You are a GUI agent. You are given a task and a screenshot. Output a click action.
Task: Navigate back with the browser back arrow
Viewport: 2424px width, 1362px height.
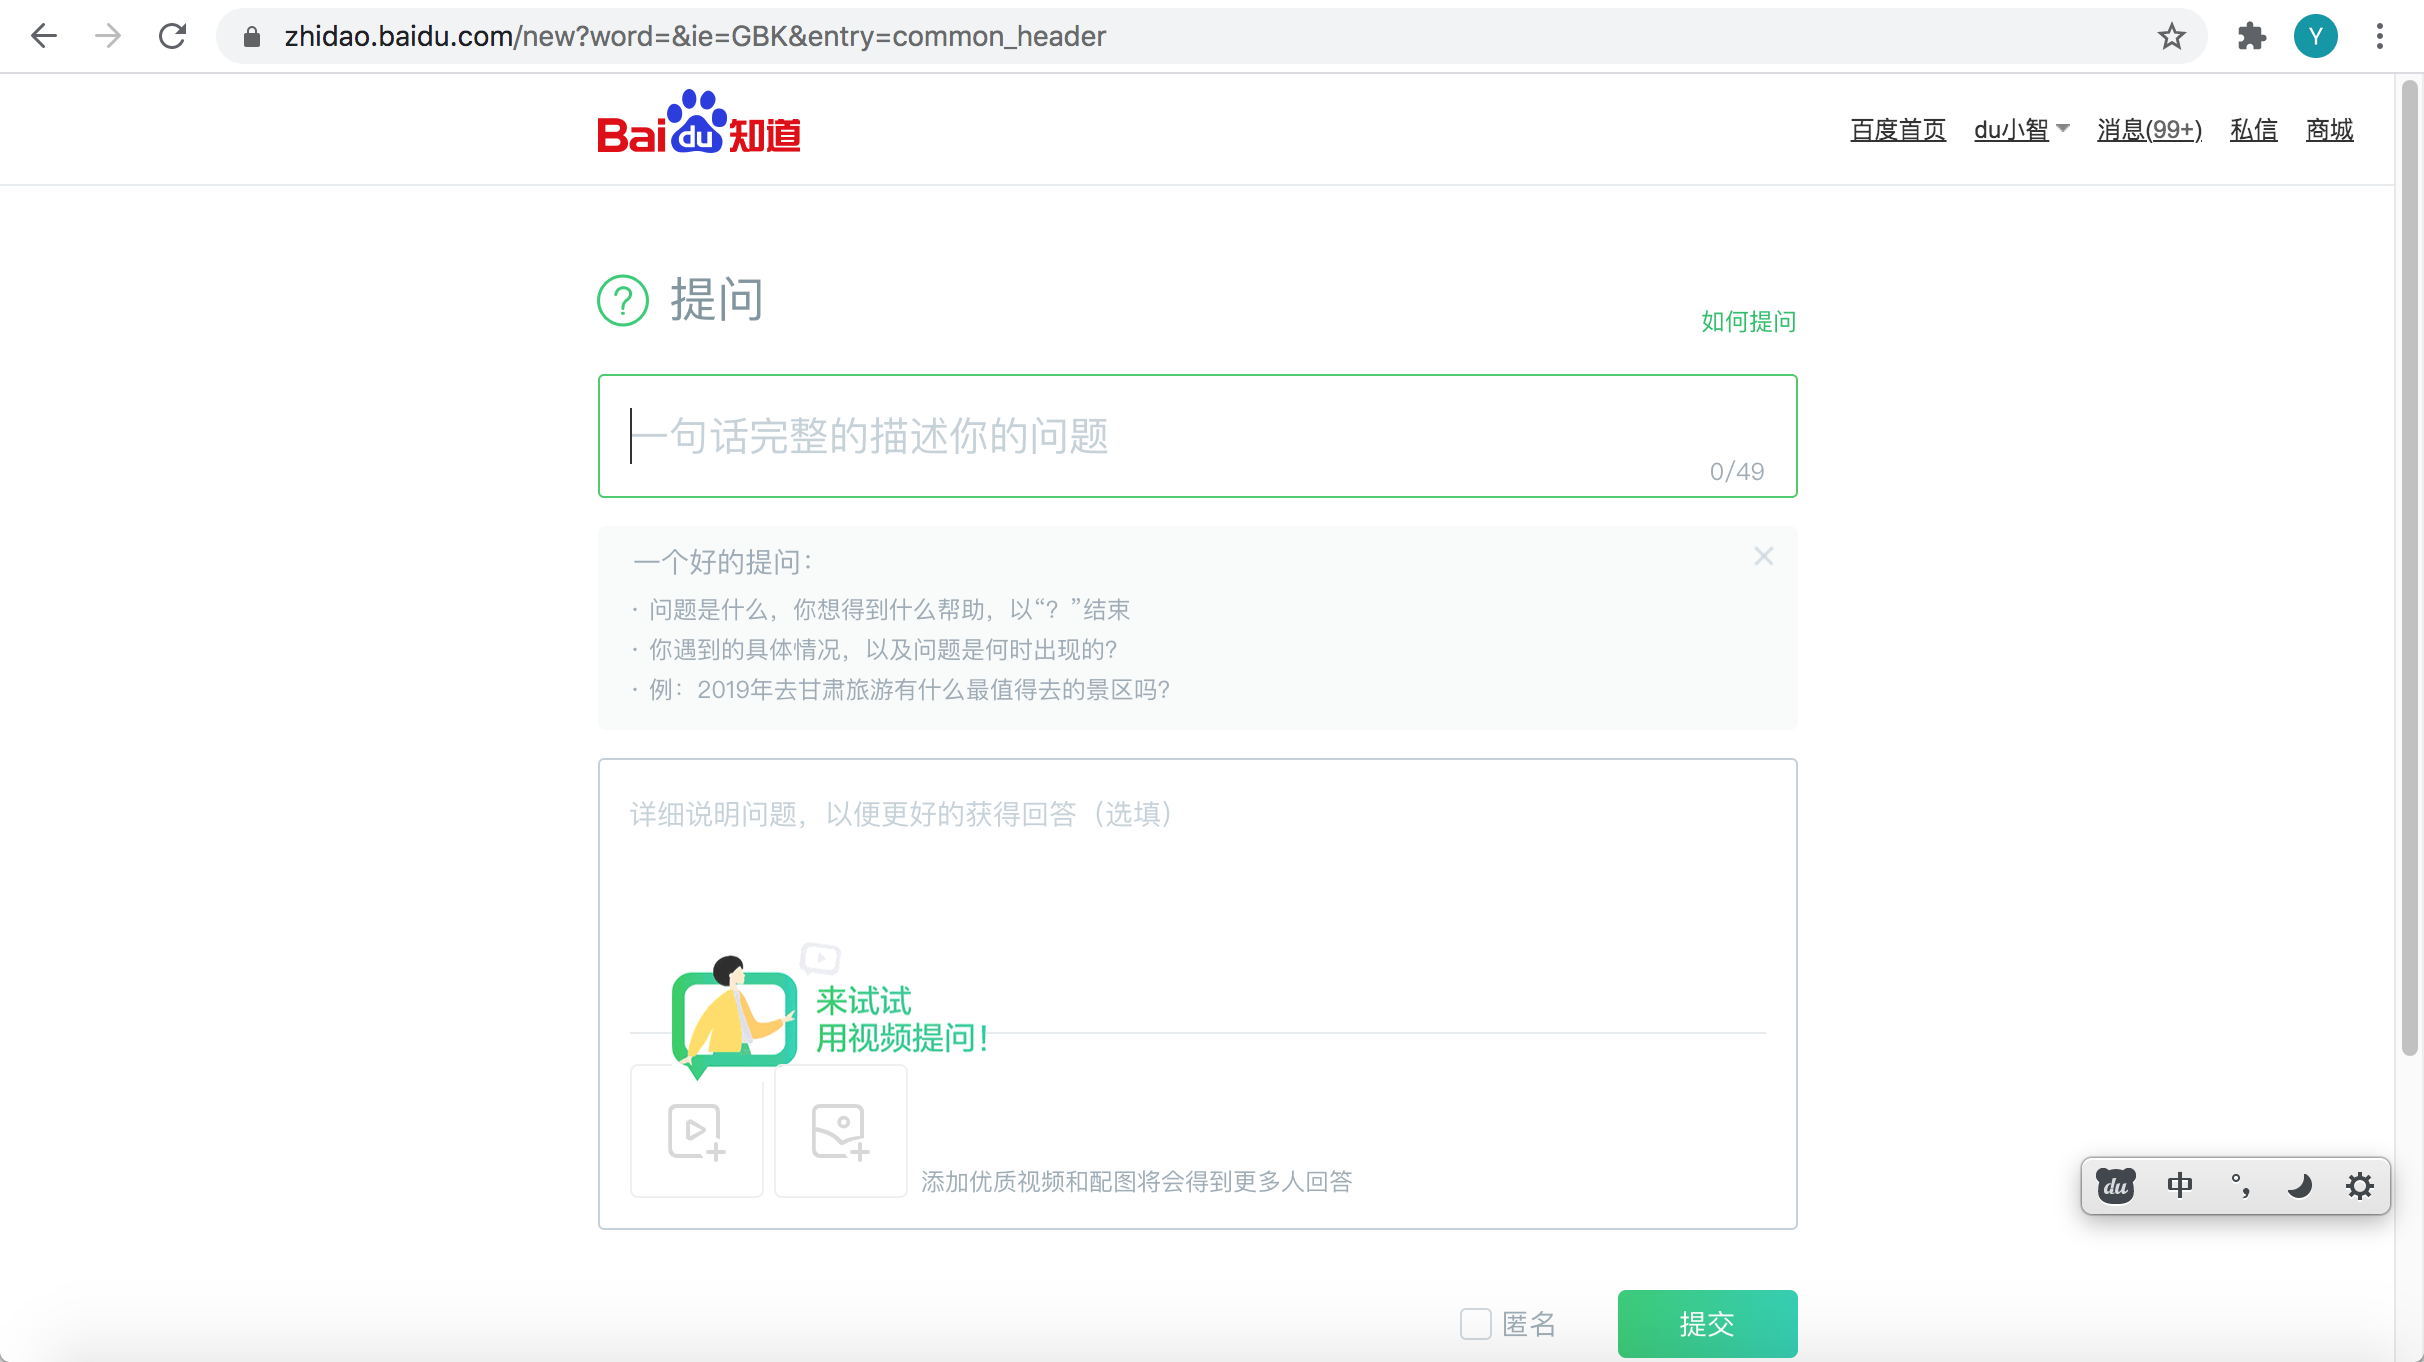pos(43,36)
